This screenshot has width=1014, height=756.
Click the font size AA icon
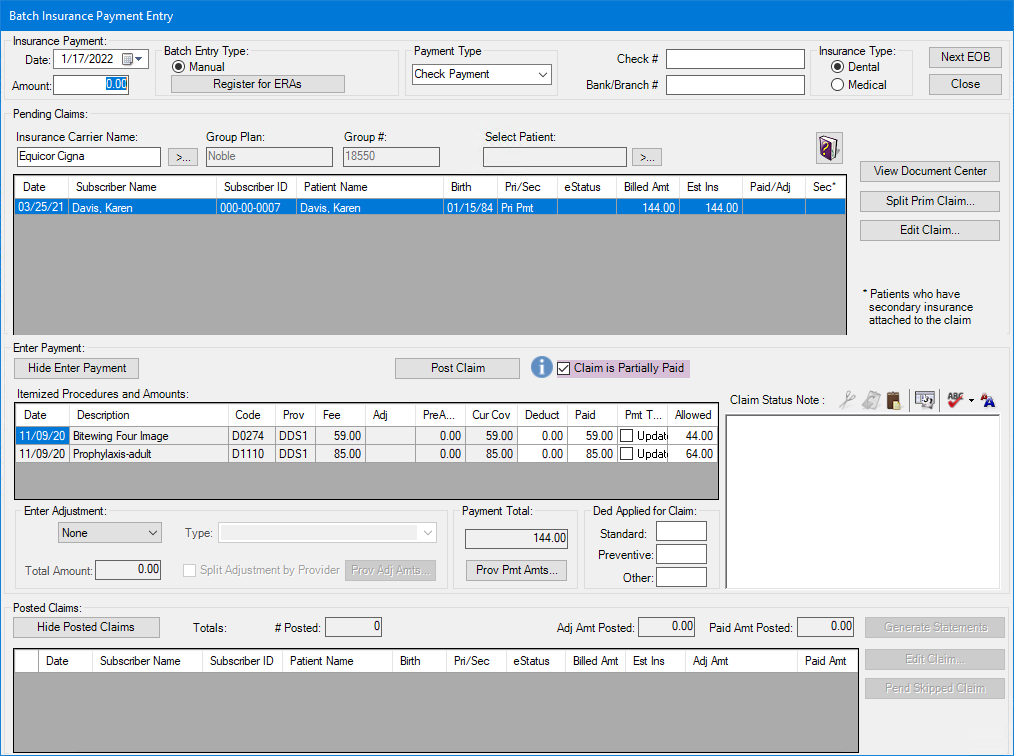pos(989,400)
